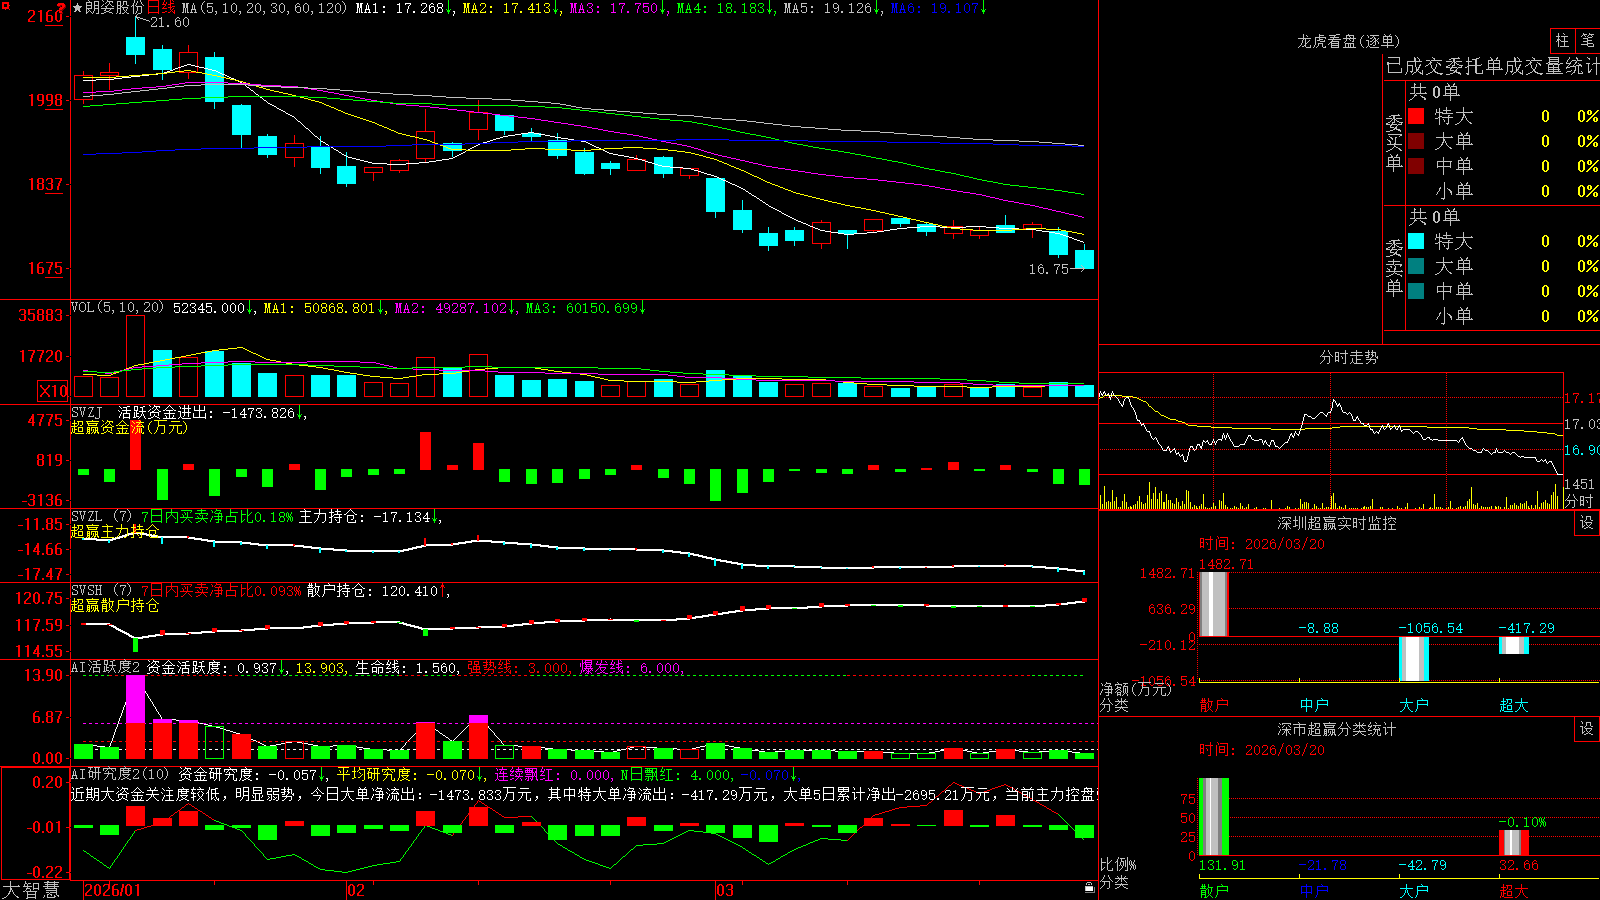Click the 中户 label in 深圳超赢实时监控

pyautogui.click(x=1314, y=705)
